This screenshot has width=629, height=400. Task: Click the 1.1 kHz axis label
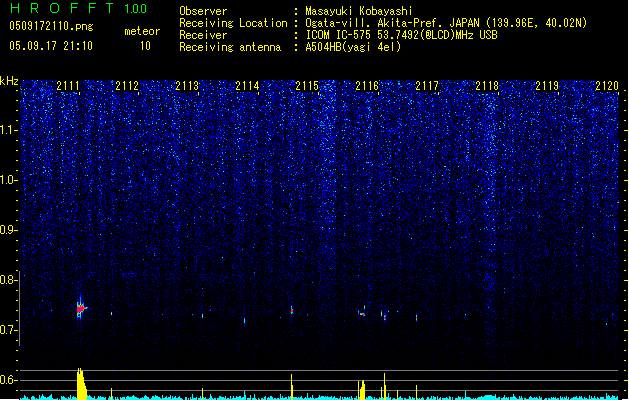click(x=8, y=130)
